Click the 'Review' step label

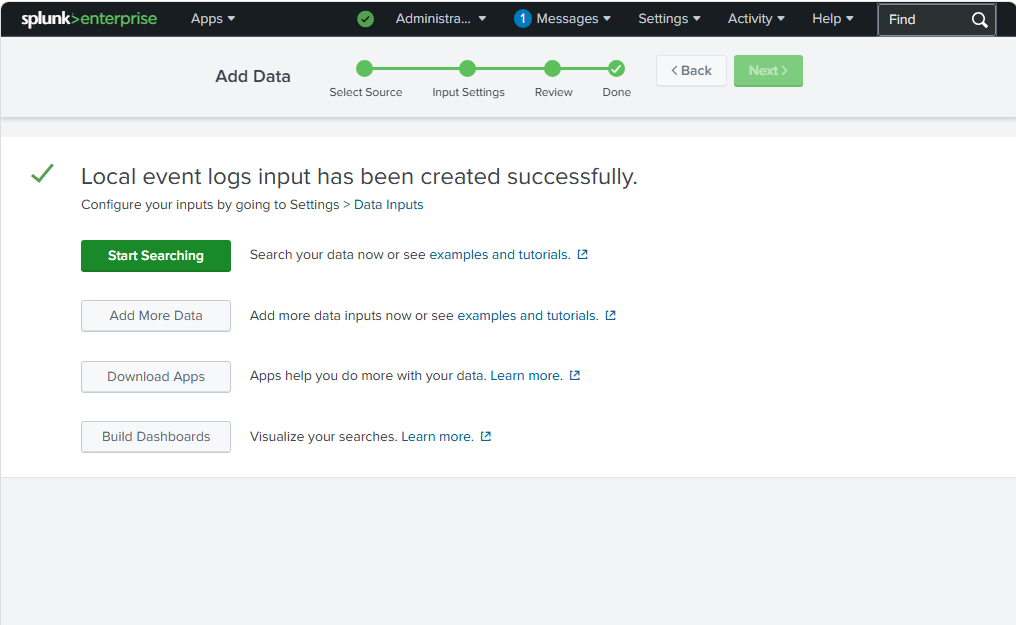tap(553, 92)
